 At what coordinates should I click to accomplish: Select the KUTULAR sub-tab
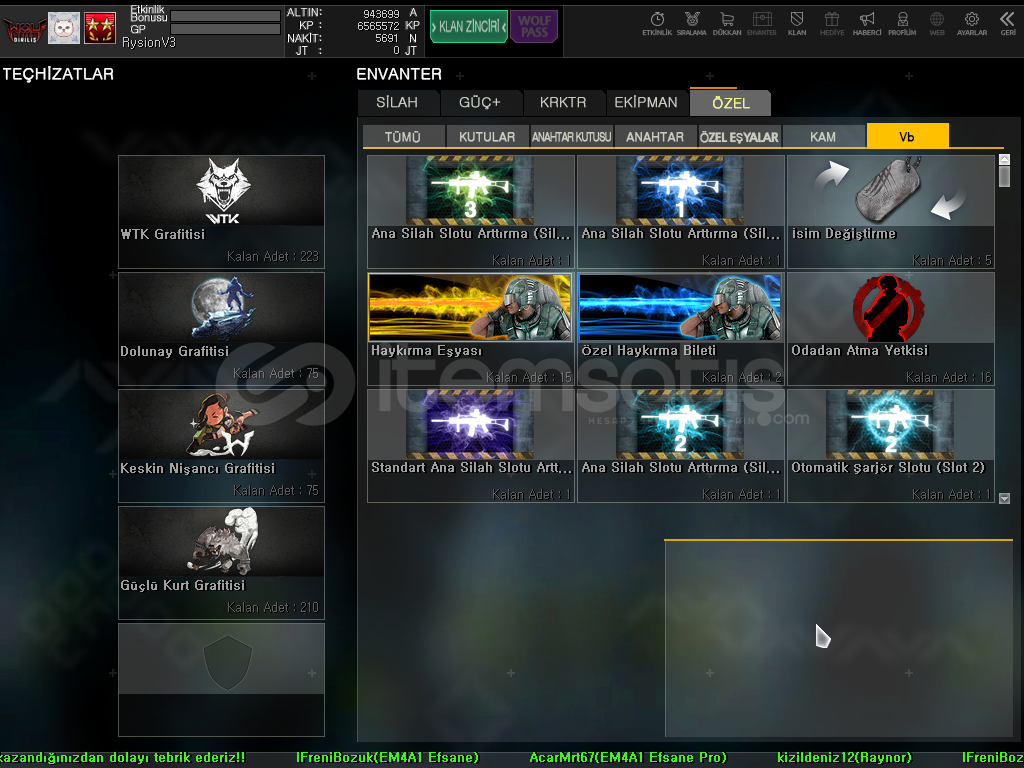tap(487, 137)
